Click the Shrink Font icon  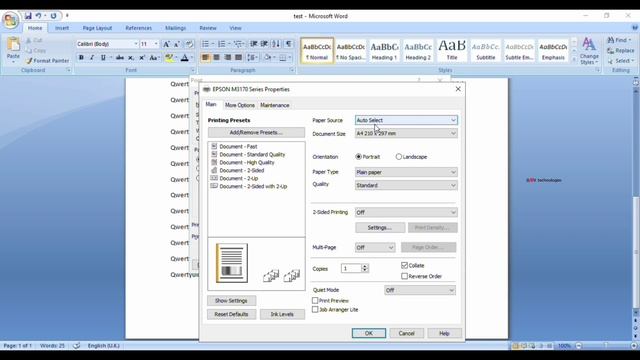point(177,44)
